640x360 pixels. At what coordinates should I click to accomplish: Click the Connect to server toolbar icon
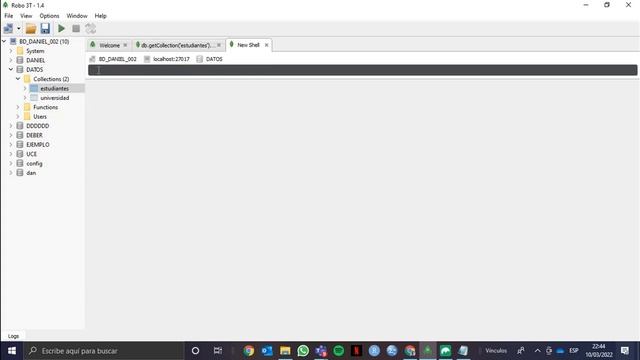click(x=8, y=29)
